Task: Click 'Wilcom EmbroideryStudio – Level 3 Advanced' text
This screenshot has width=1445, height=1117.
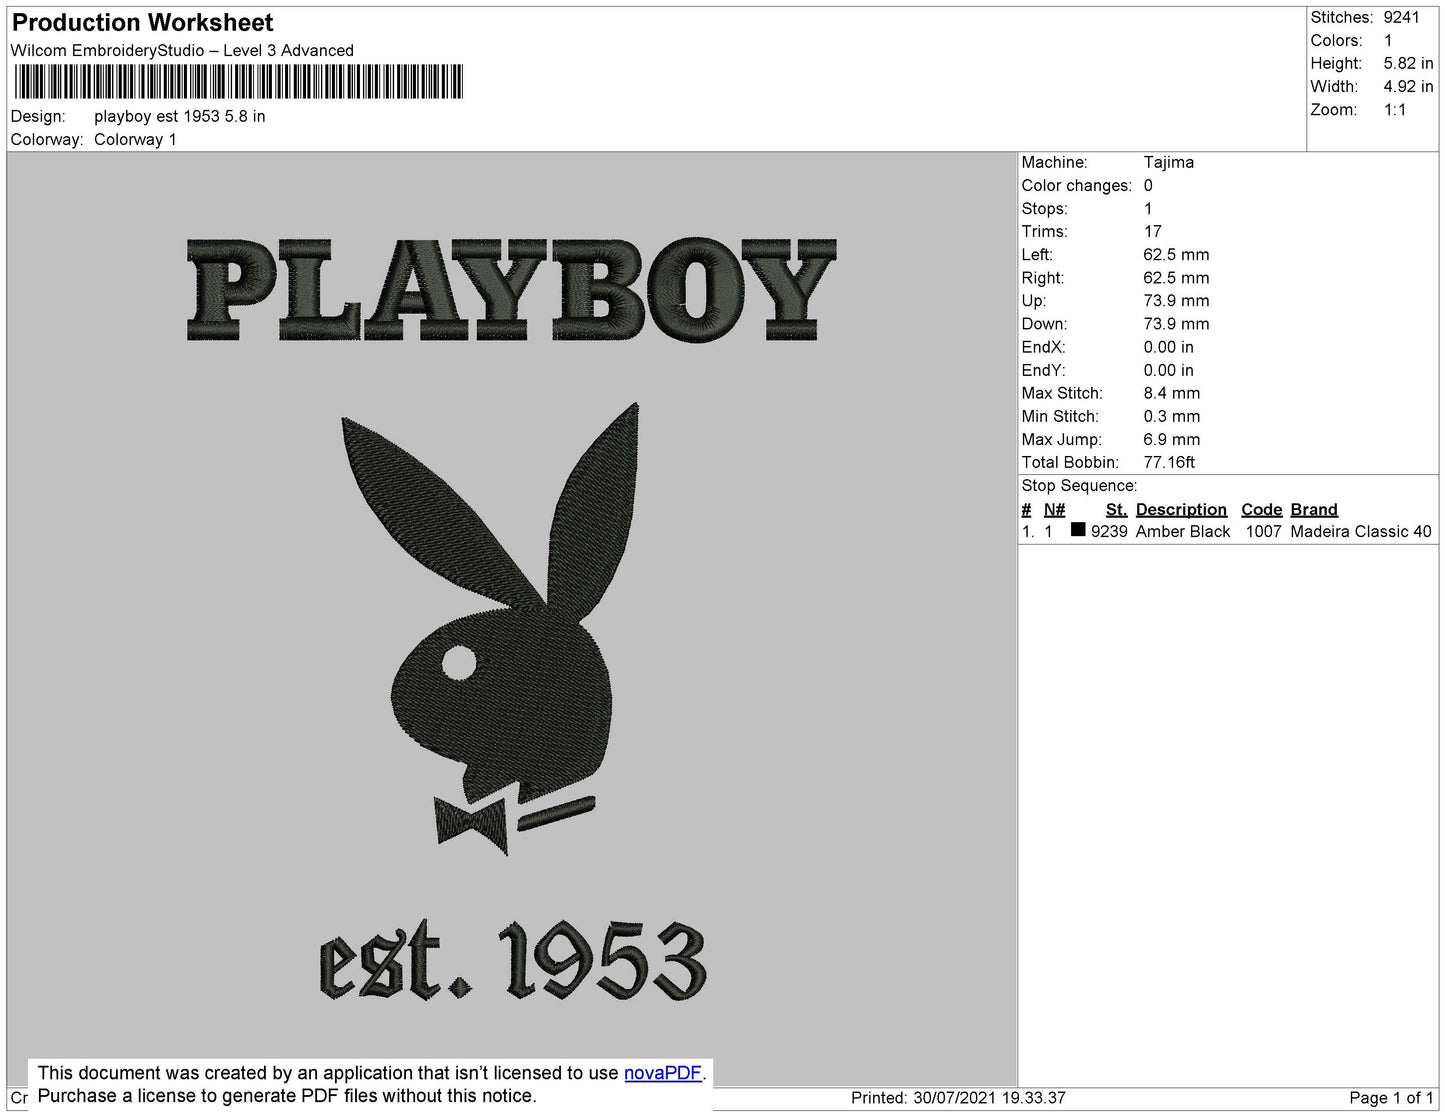Action: pos(182,50)
